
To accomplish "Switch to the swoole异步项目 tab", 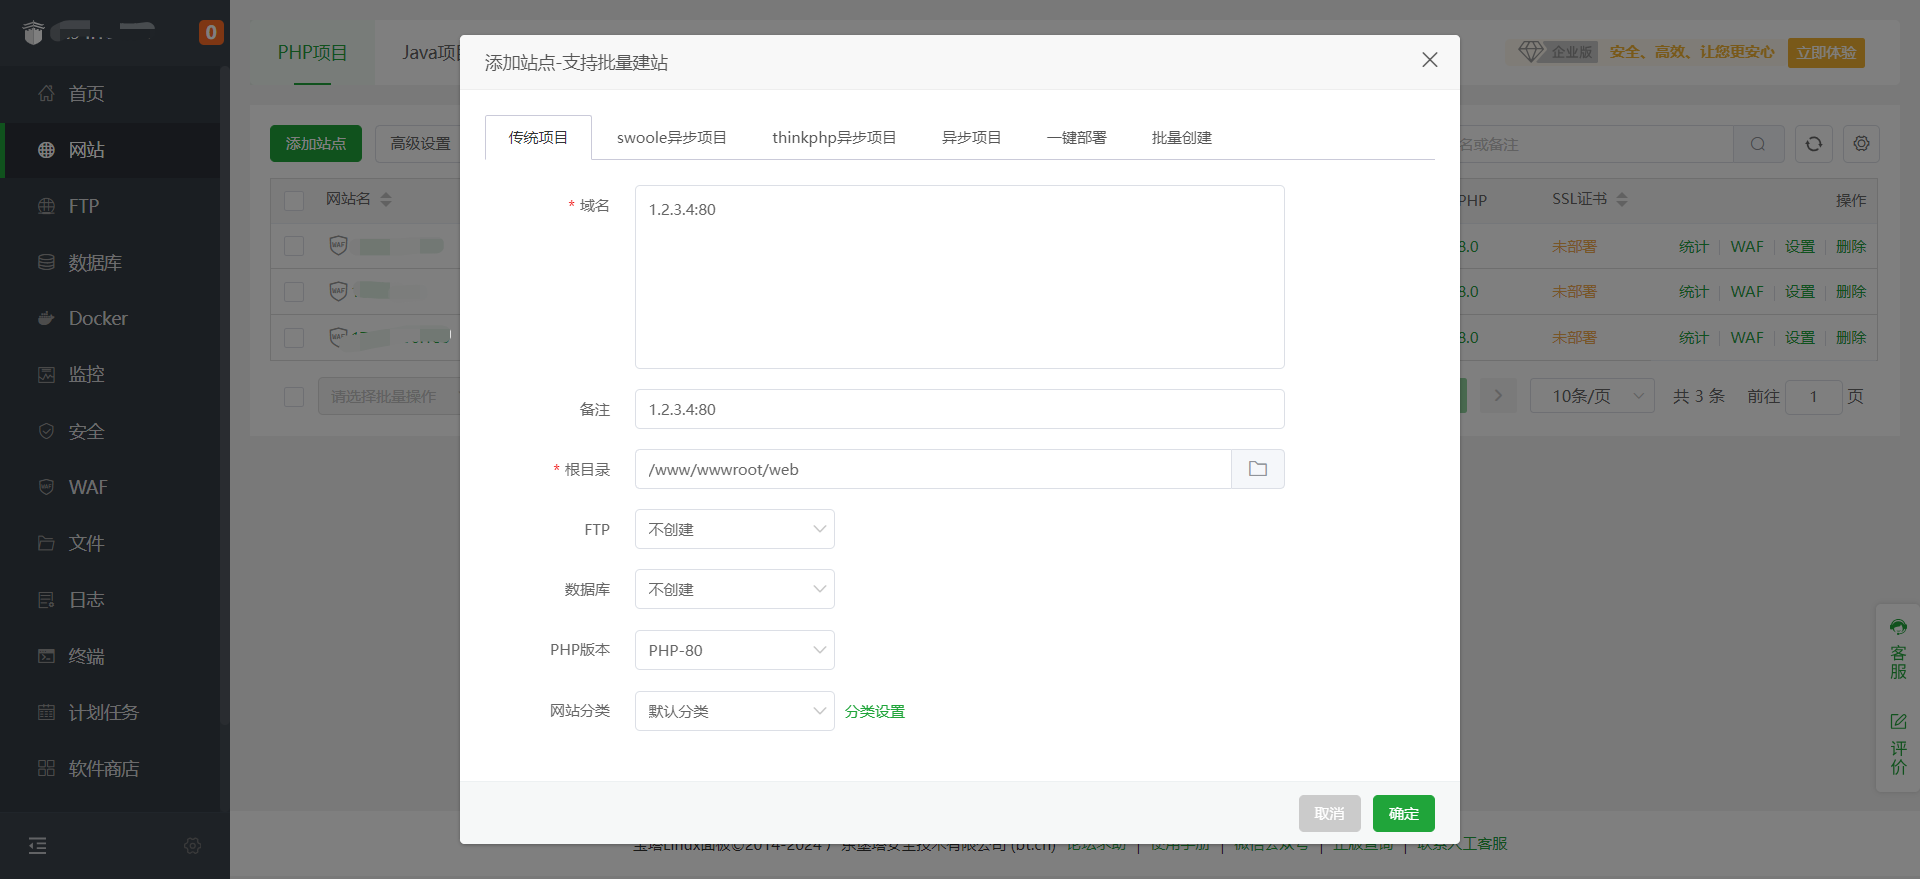I will tap(671, 138).
